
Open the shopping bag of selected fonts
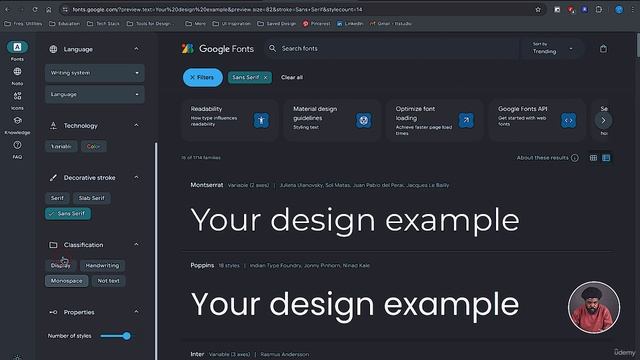coord(603,49)
